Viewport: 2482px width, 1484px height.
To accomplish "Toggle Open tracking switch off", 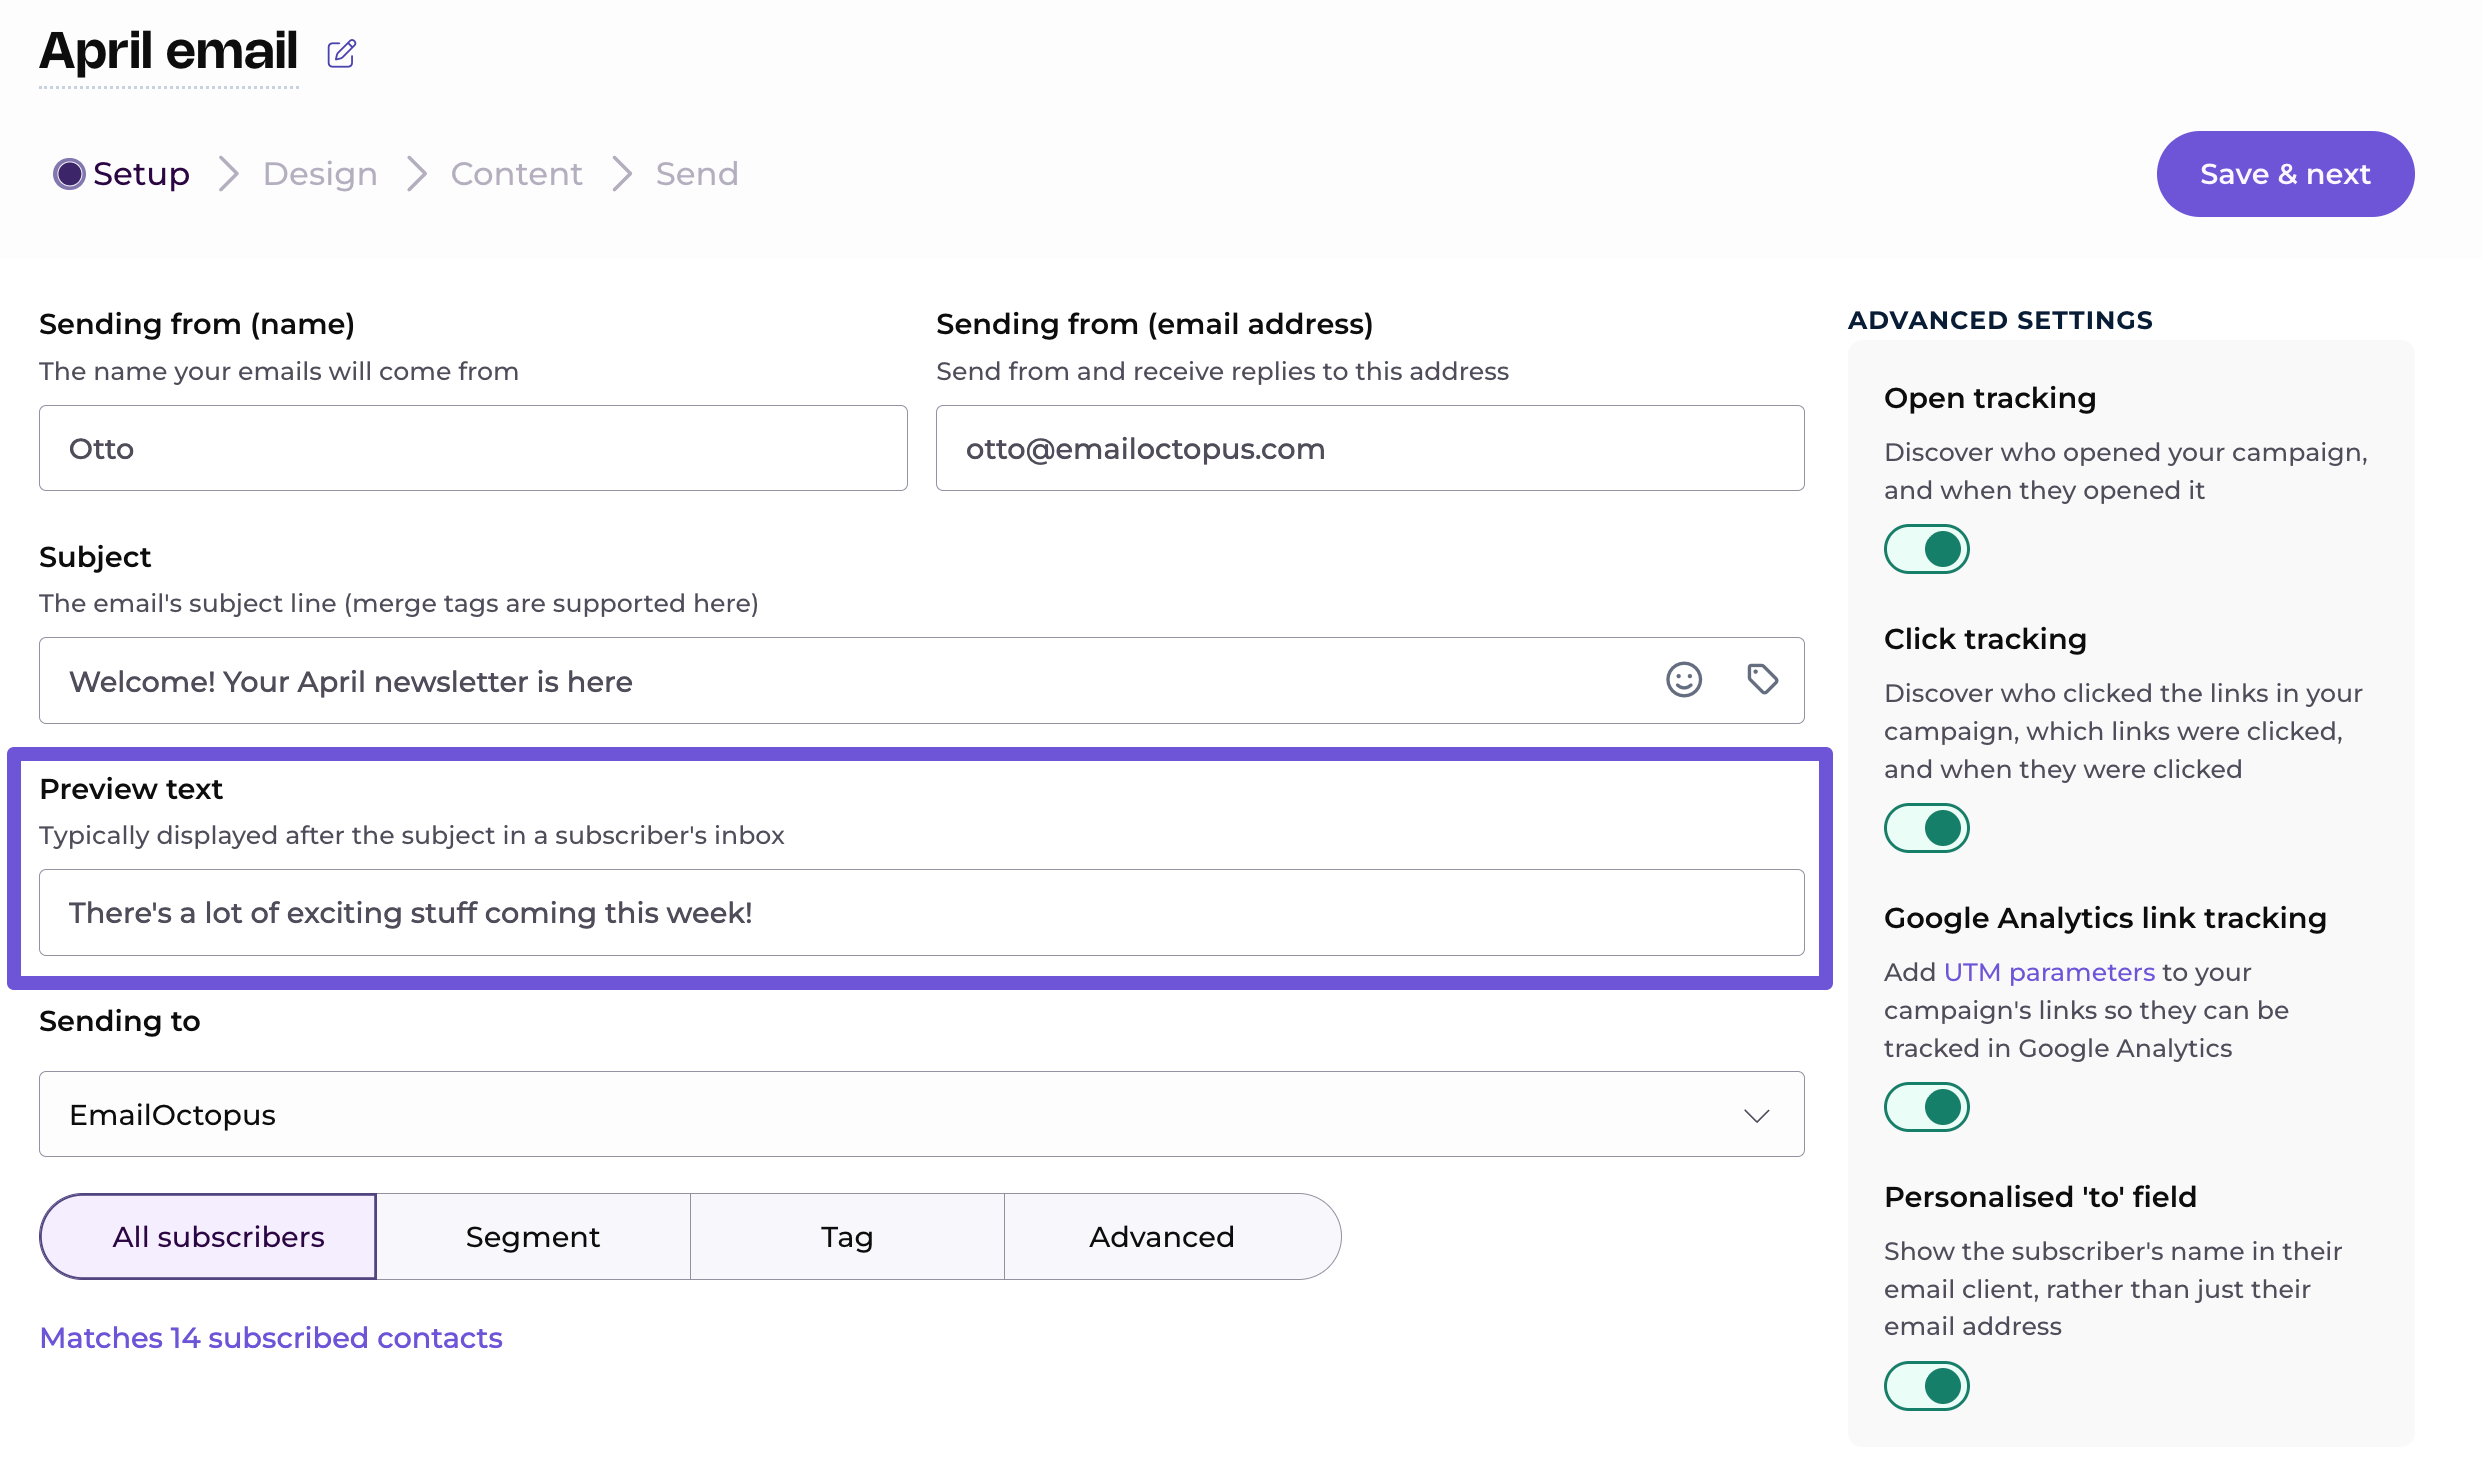I will click(x=1926, y=549).
